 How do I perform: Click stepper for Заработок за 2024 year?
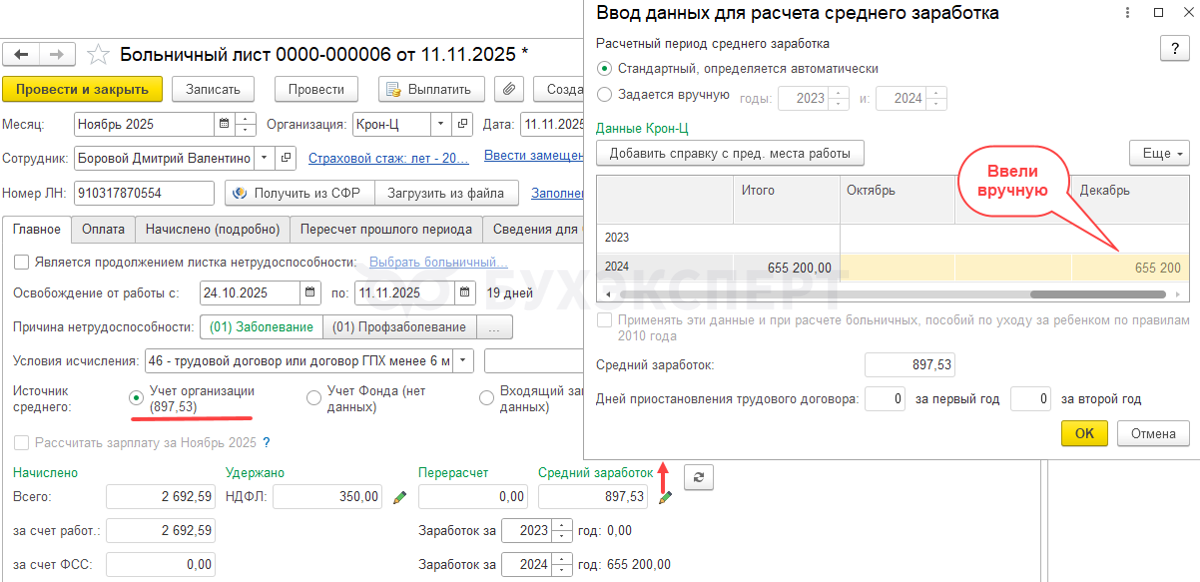[x=562, y=565]
